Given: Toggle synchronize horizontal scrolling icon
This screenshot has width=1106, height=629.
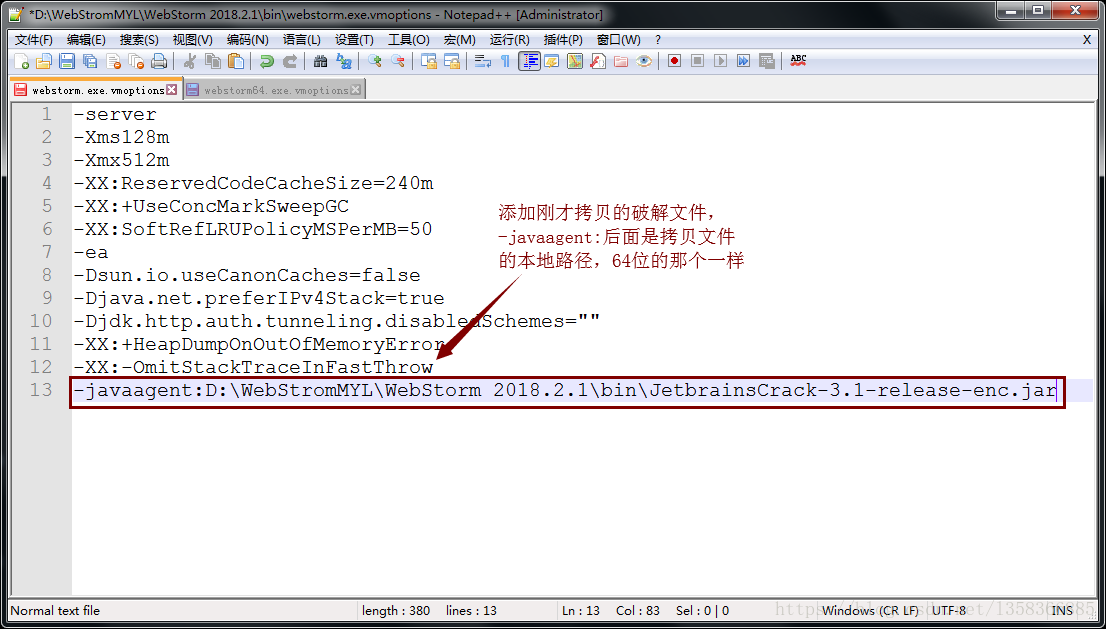Looking at the screenshot, I should tap(451, 61).
